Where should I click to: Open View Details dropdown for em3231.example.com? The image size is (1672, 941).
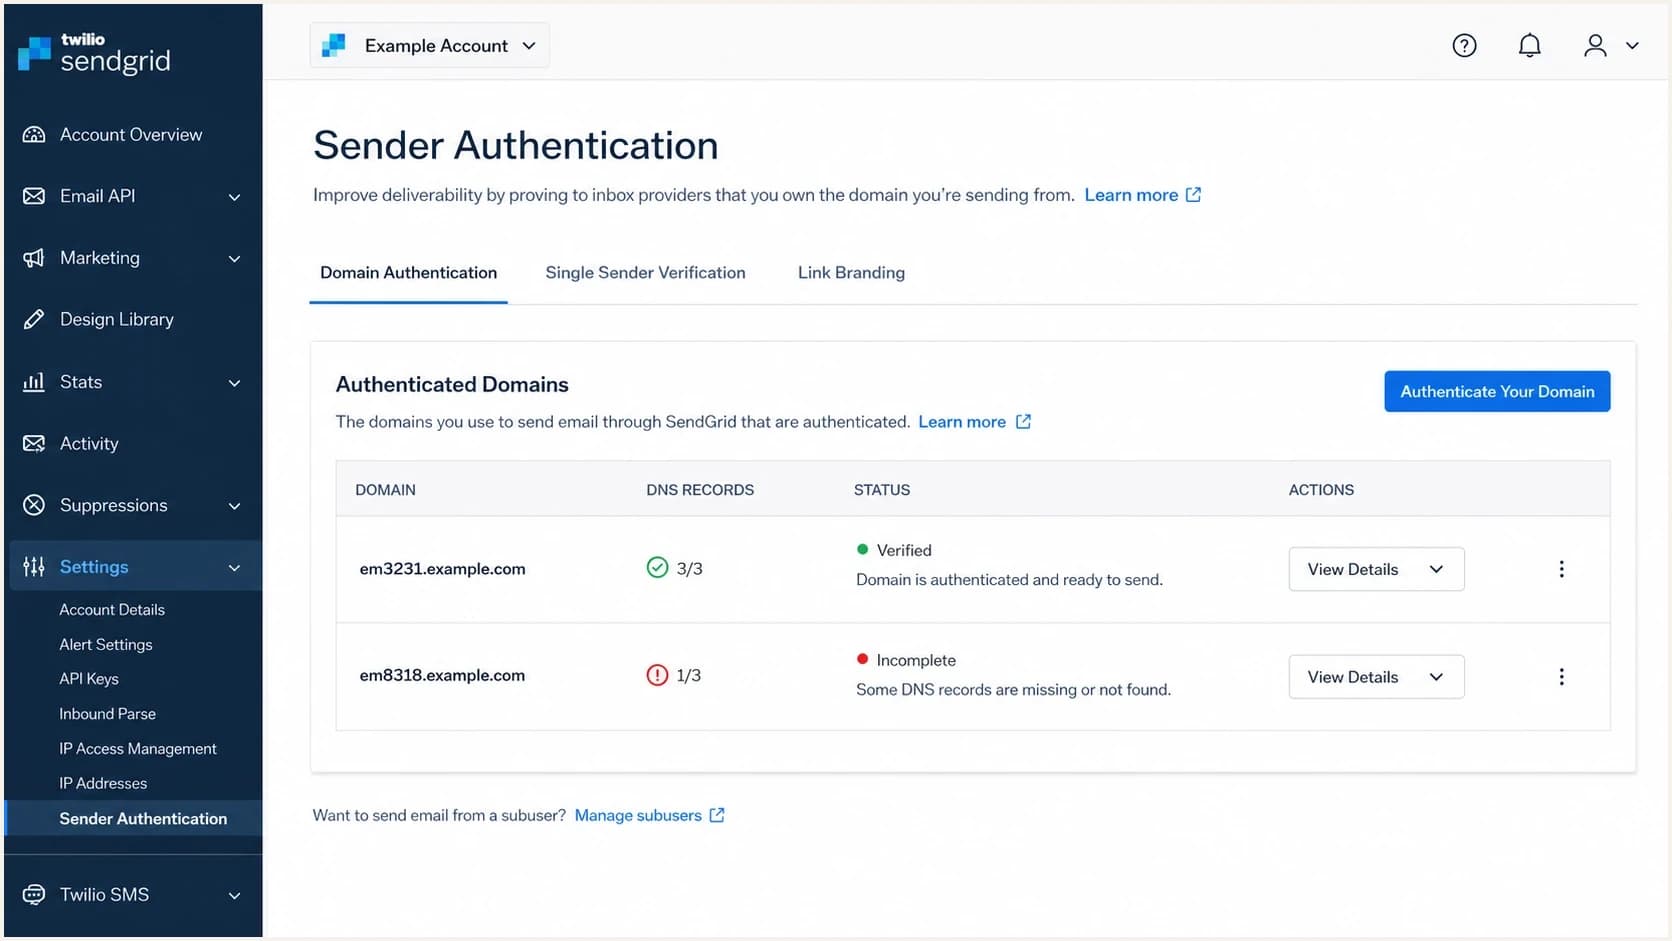[1376, 569]
